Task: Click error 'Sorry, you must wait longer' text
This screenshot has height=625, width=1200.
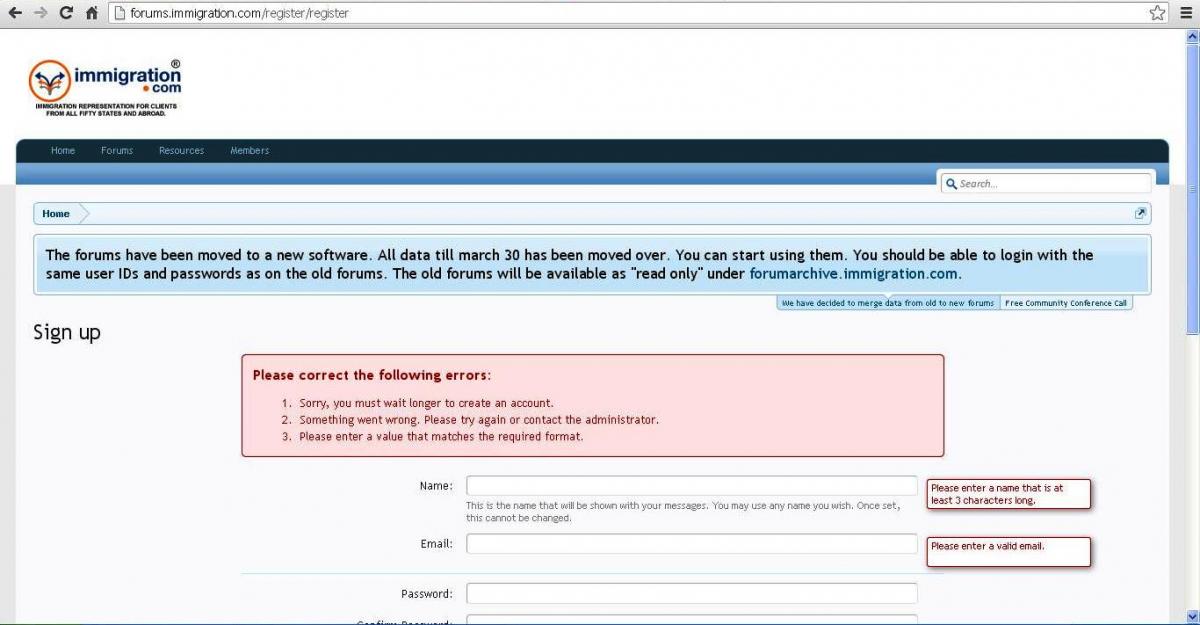Action: tap(426, 404)
